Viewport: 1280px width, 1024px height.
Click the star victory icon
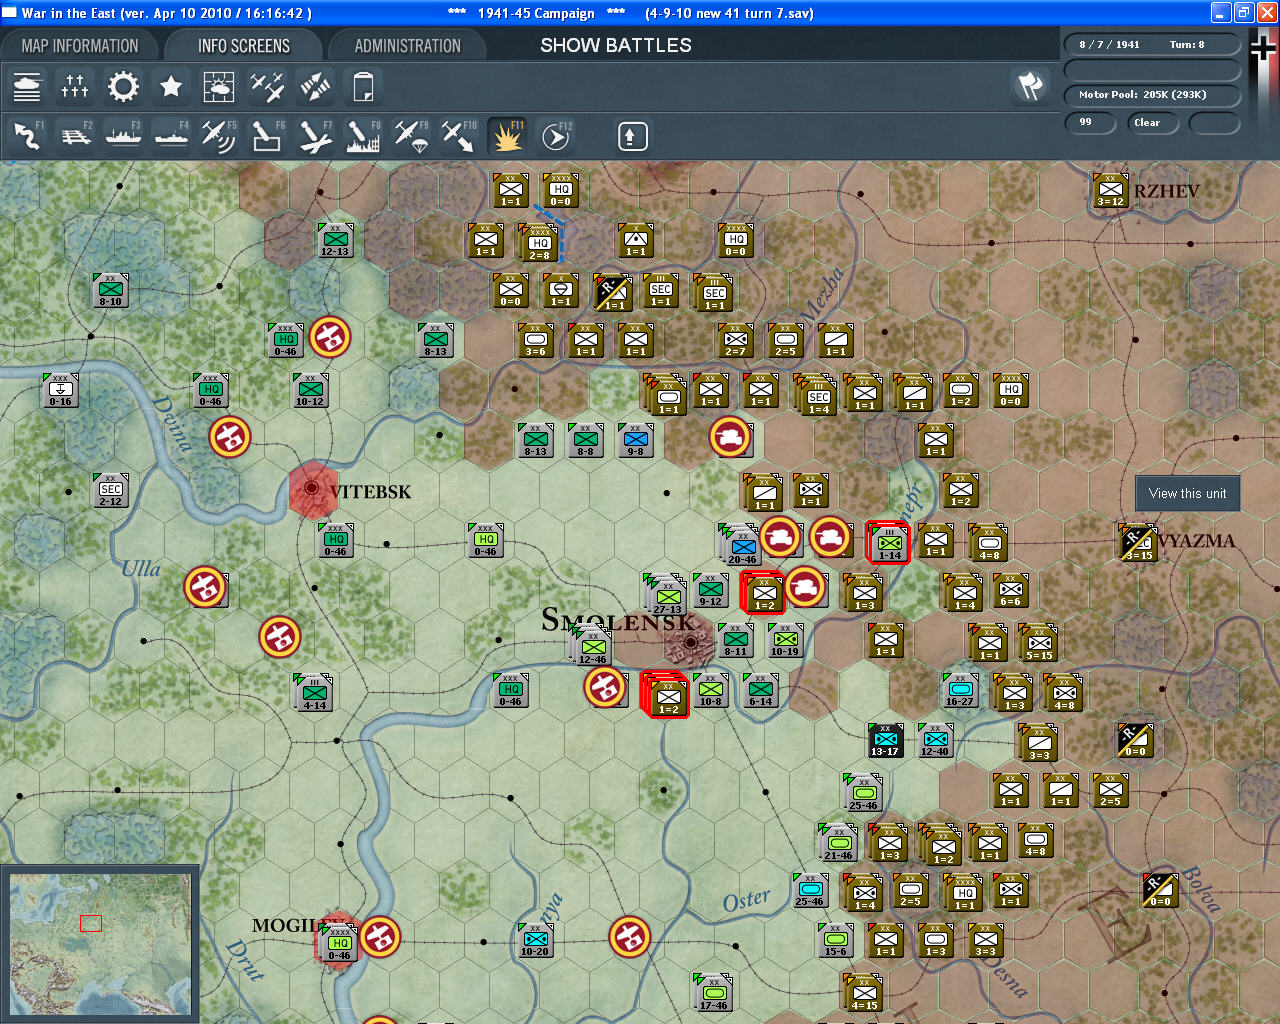click(x=171, y=87)
